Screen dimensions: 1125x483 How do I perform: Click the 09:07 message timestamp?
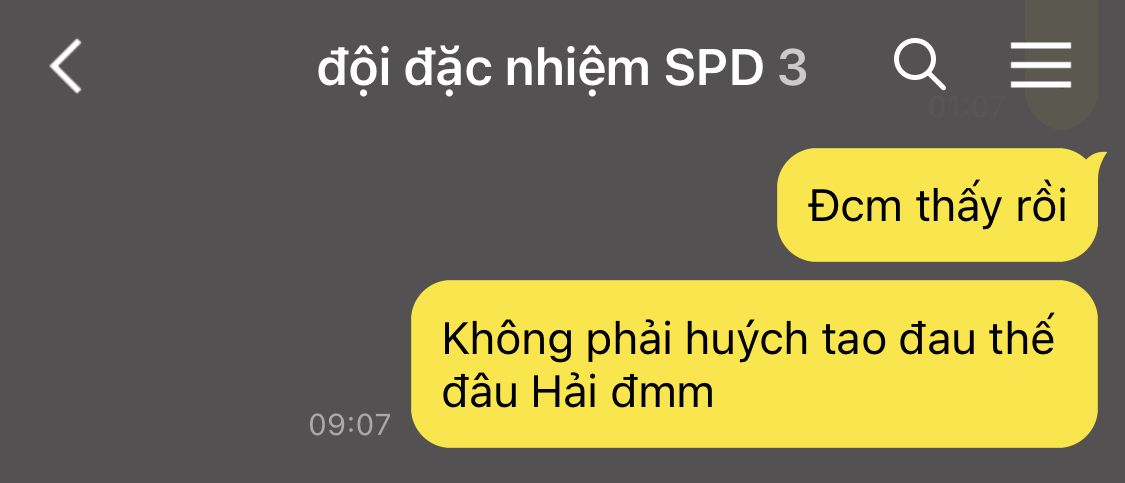pyautogui.click(x=350, y=424)
